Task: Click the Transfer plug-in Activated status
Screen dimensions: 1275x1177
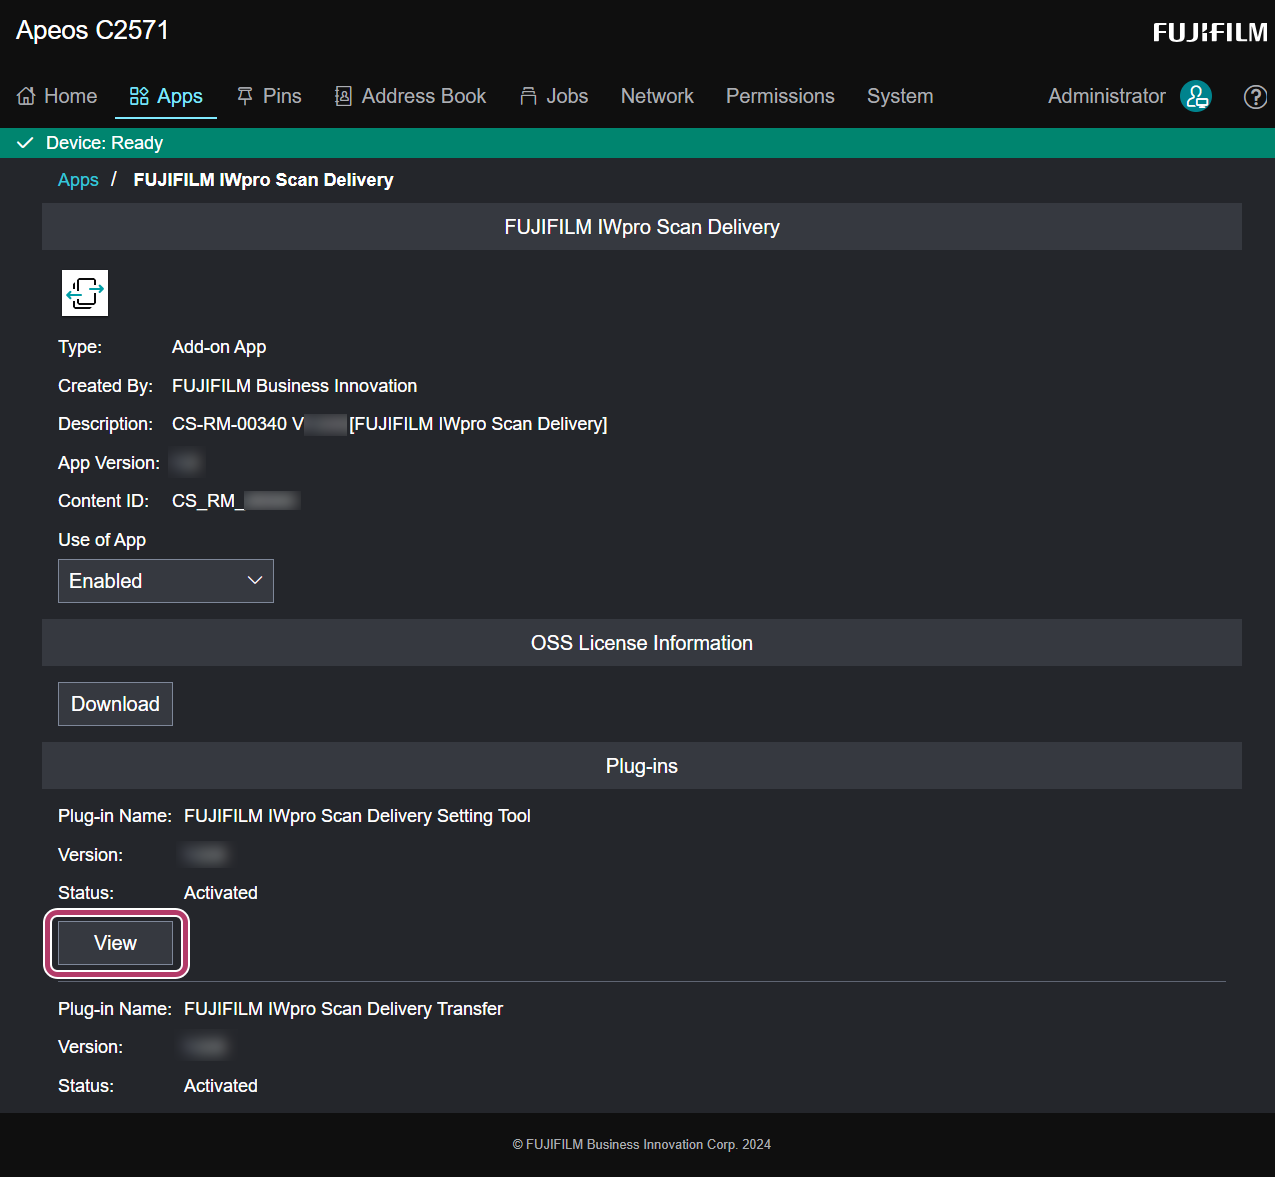Action: (221, 1086)
